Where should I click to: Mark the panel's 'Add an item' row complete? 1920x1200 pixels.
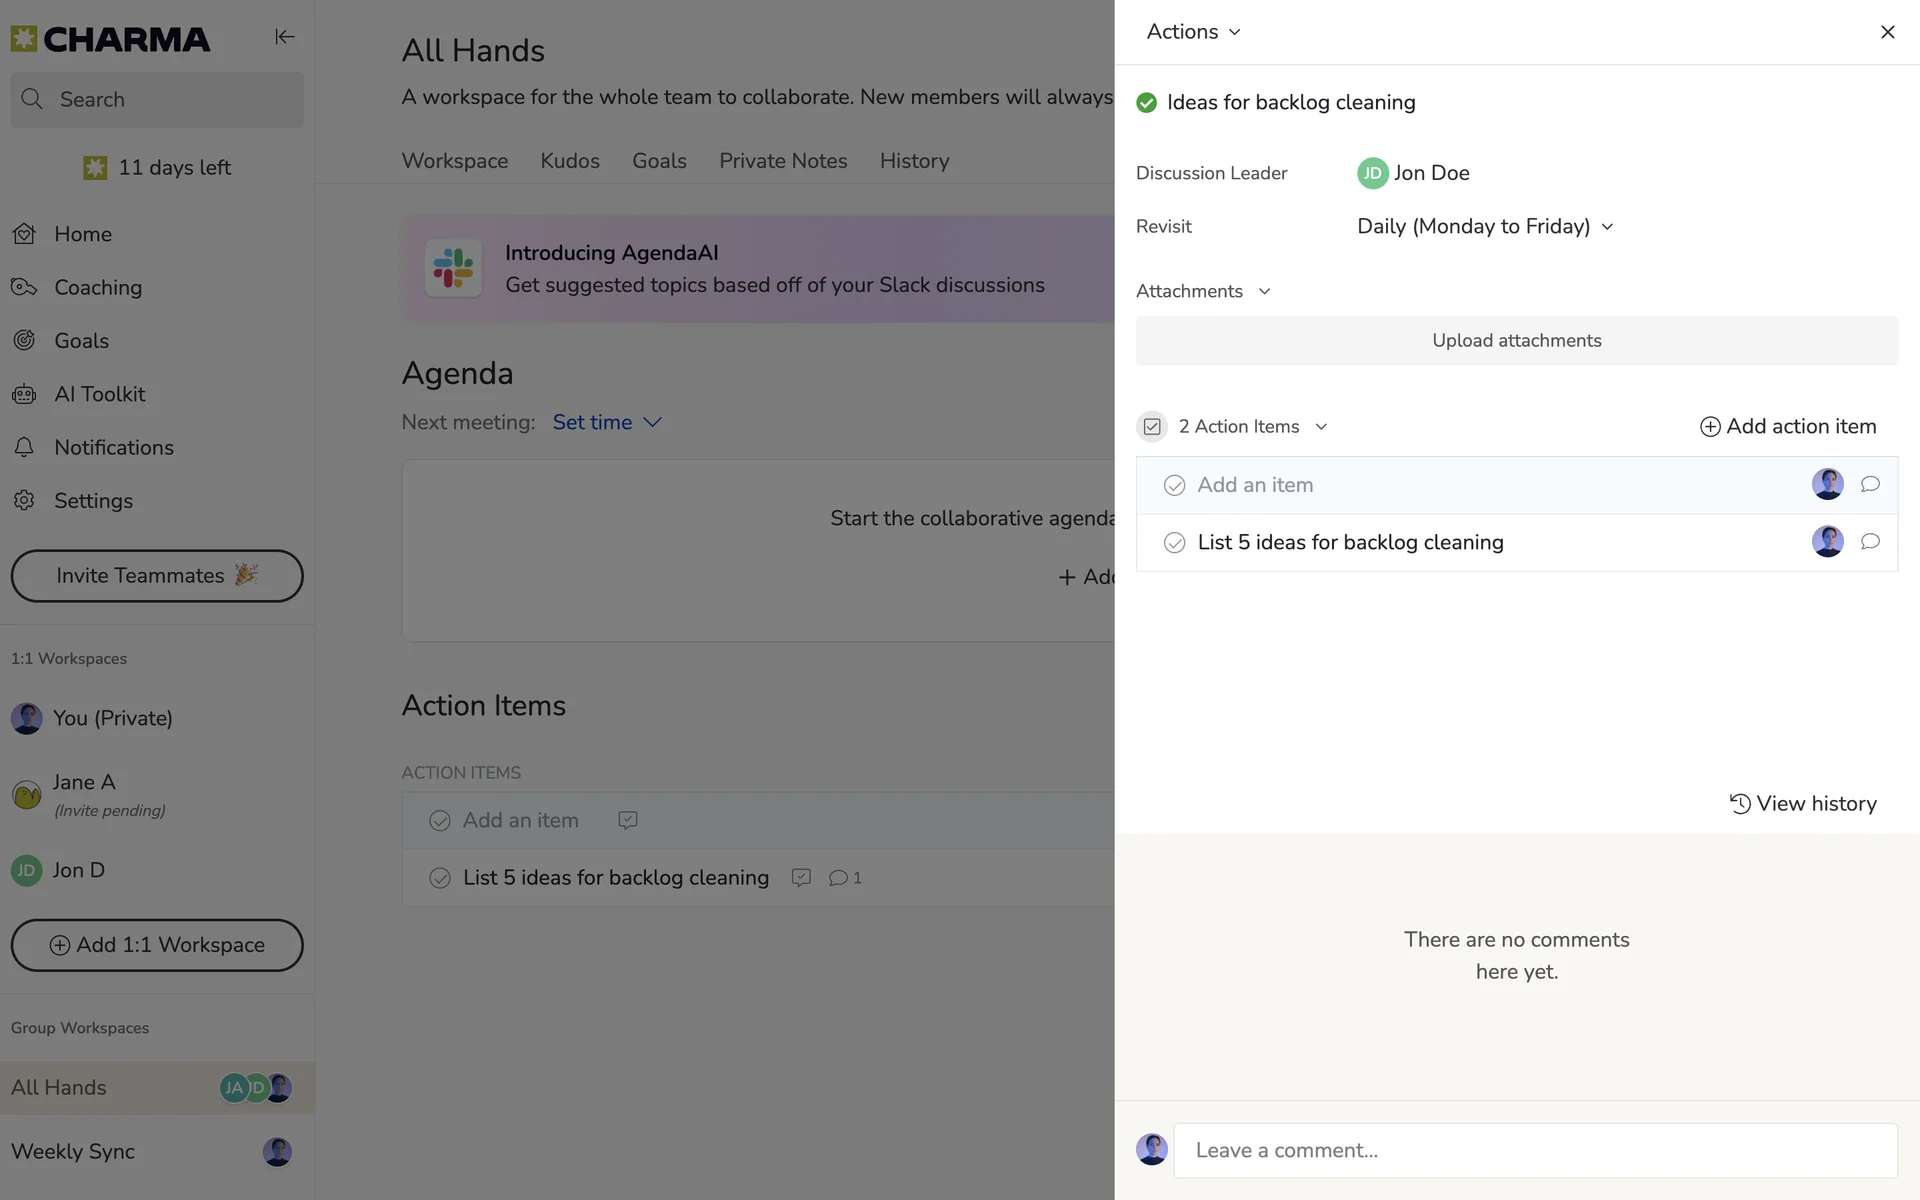[1174, 485]
